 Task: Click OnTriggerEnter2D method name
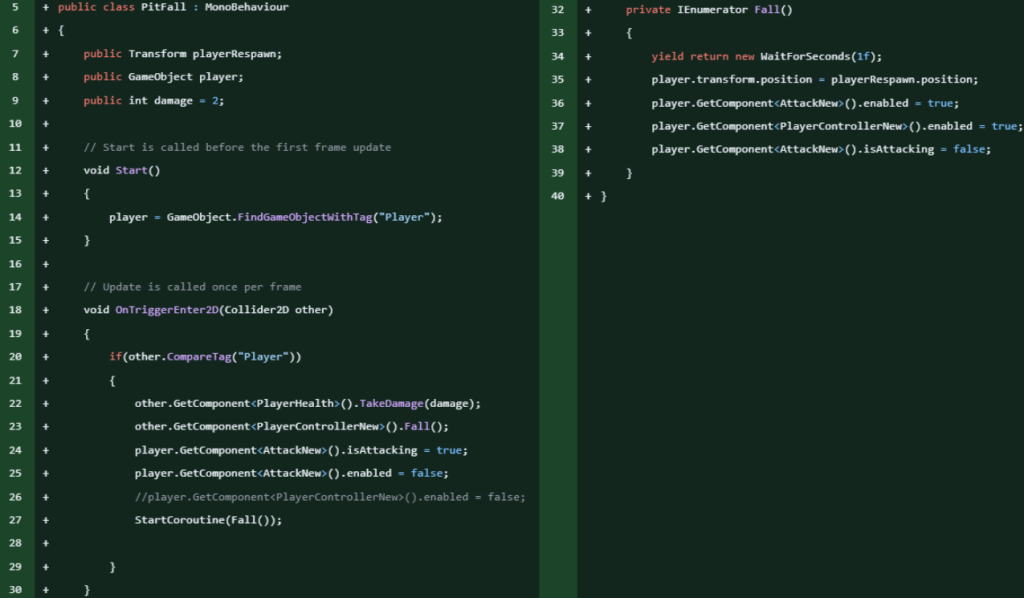click(x=167, y=310)
